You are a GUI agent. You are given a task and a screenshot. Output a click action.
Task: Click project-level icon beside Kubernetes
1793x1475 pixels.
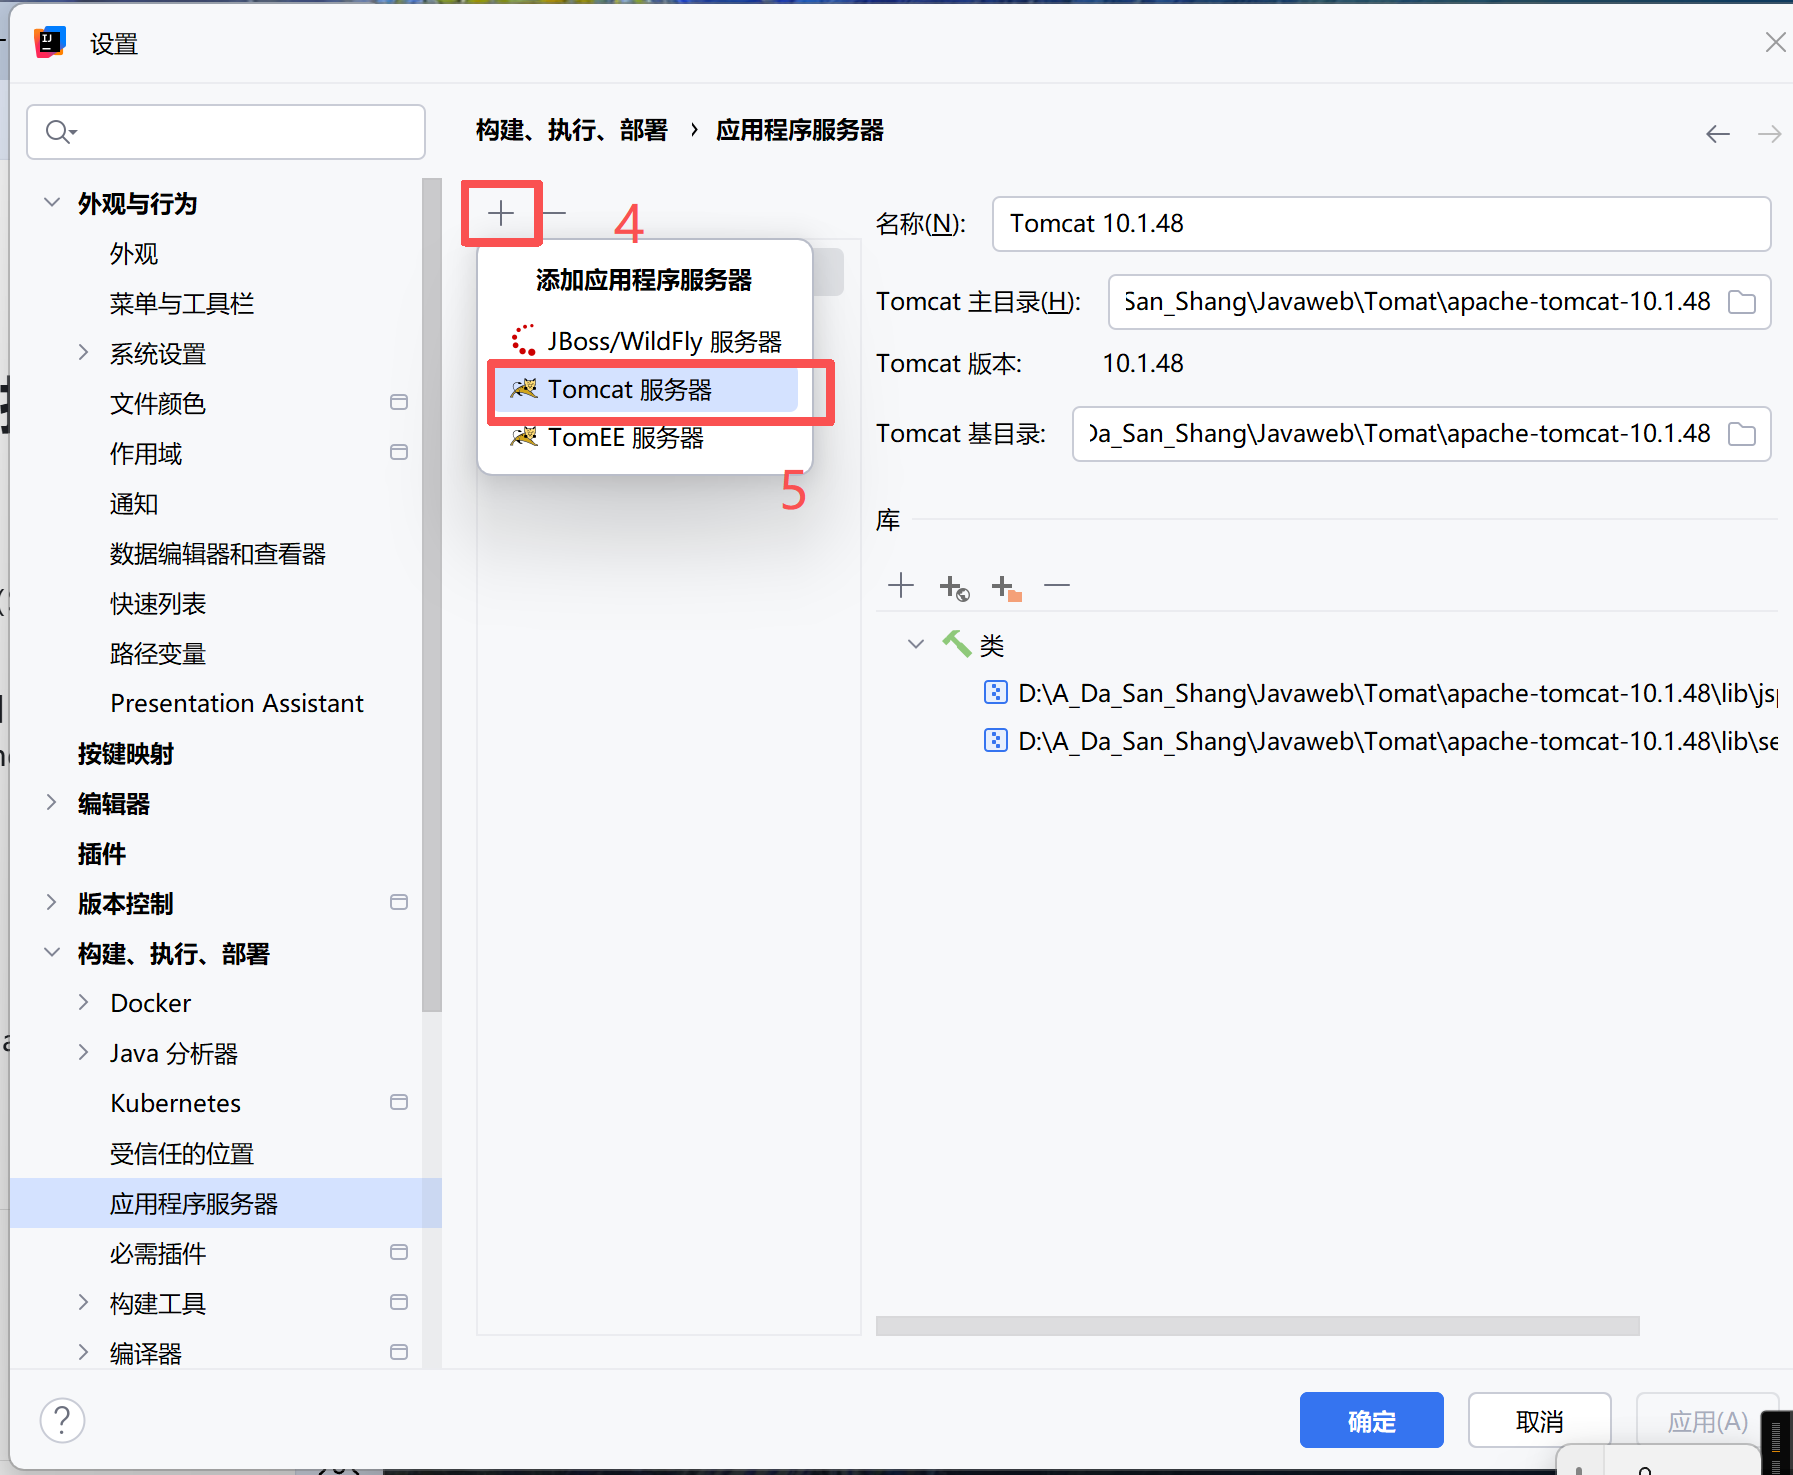tap(399, 1103)
